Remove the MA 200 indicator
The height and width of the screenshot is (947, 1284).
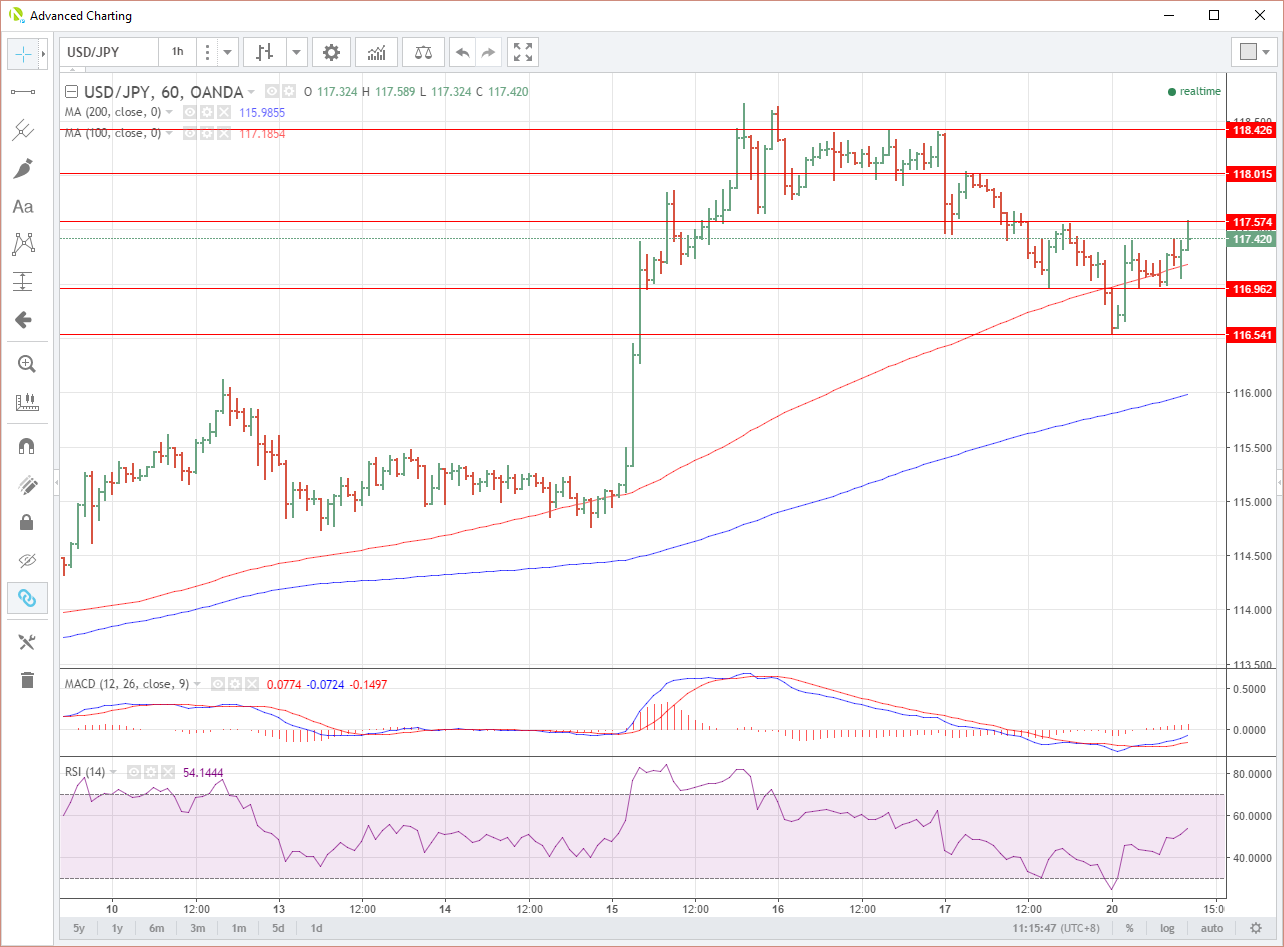[223, 112]
